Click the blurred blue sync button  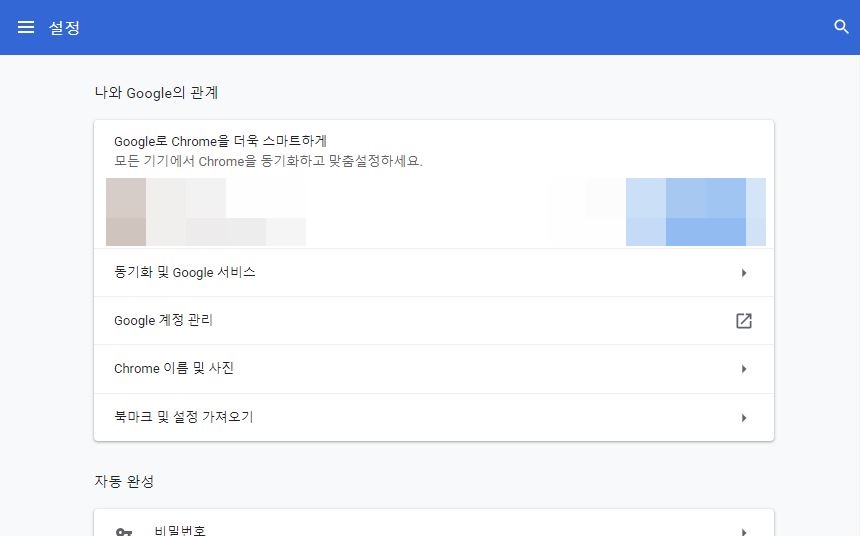click(695, 212)
